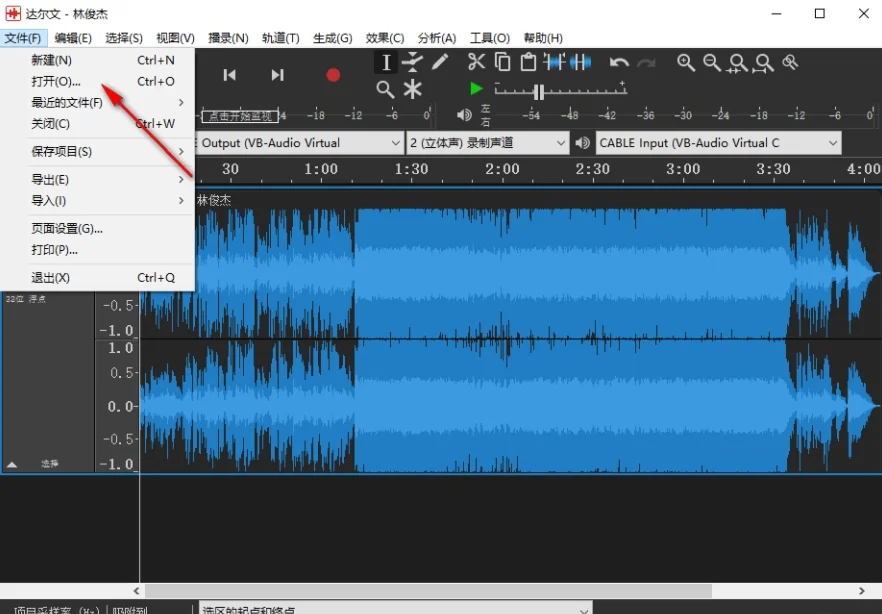Select the I-beam Selection tool
Image resolution: width=882 pixels, height=614 pixels.
[x=386, y=62]
